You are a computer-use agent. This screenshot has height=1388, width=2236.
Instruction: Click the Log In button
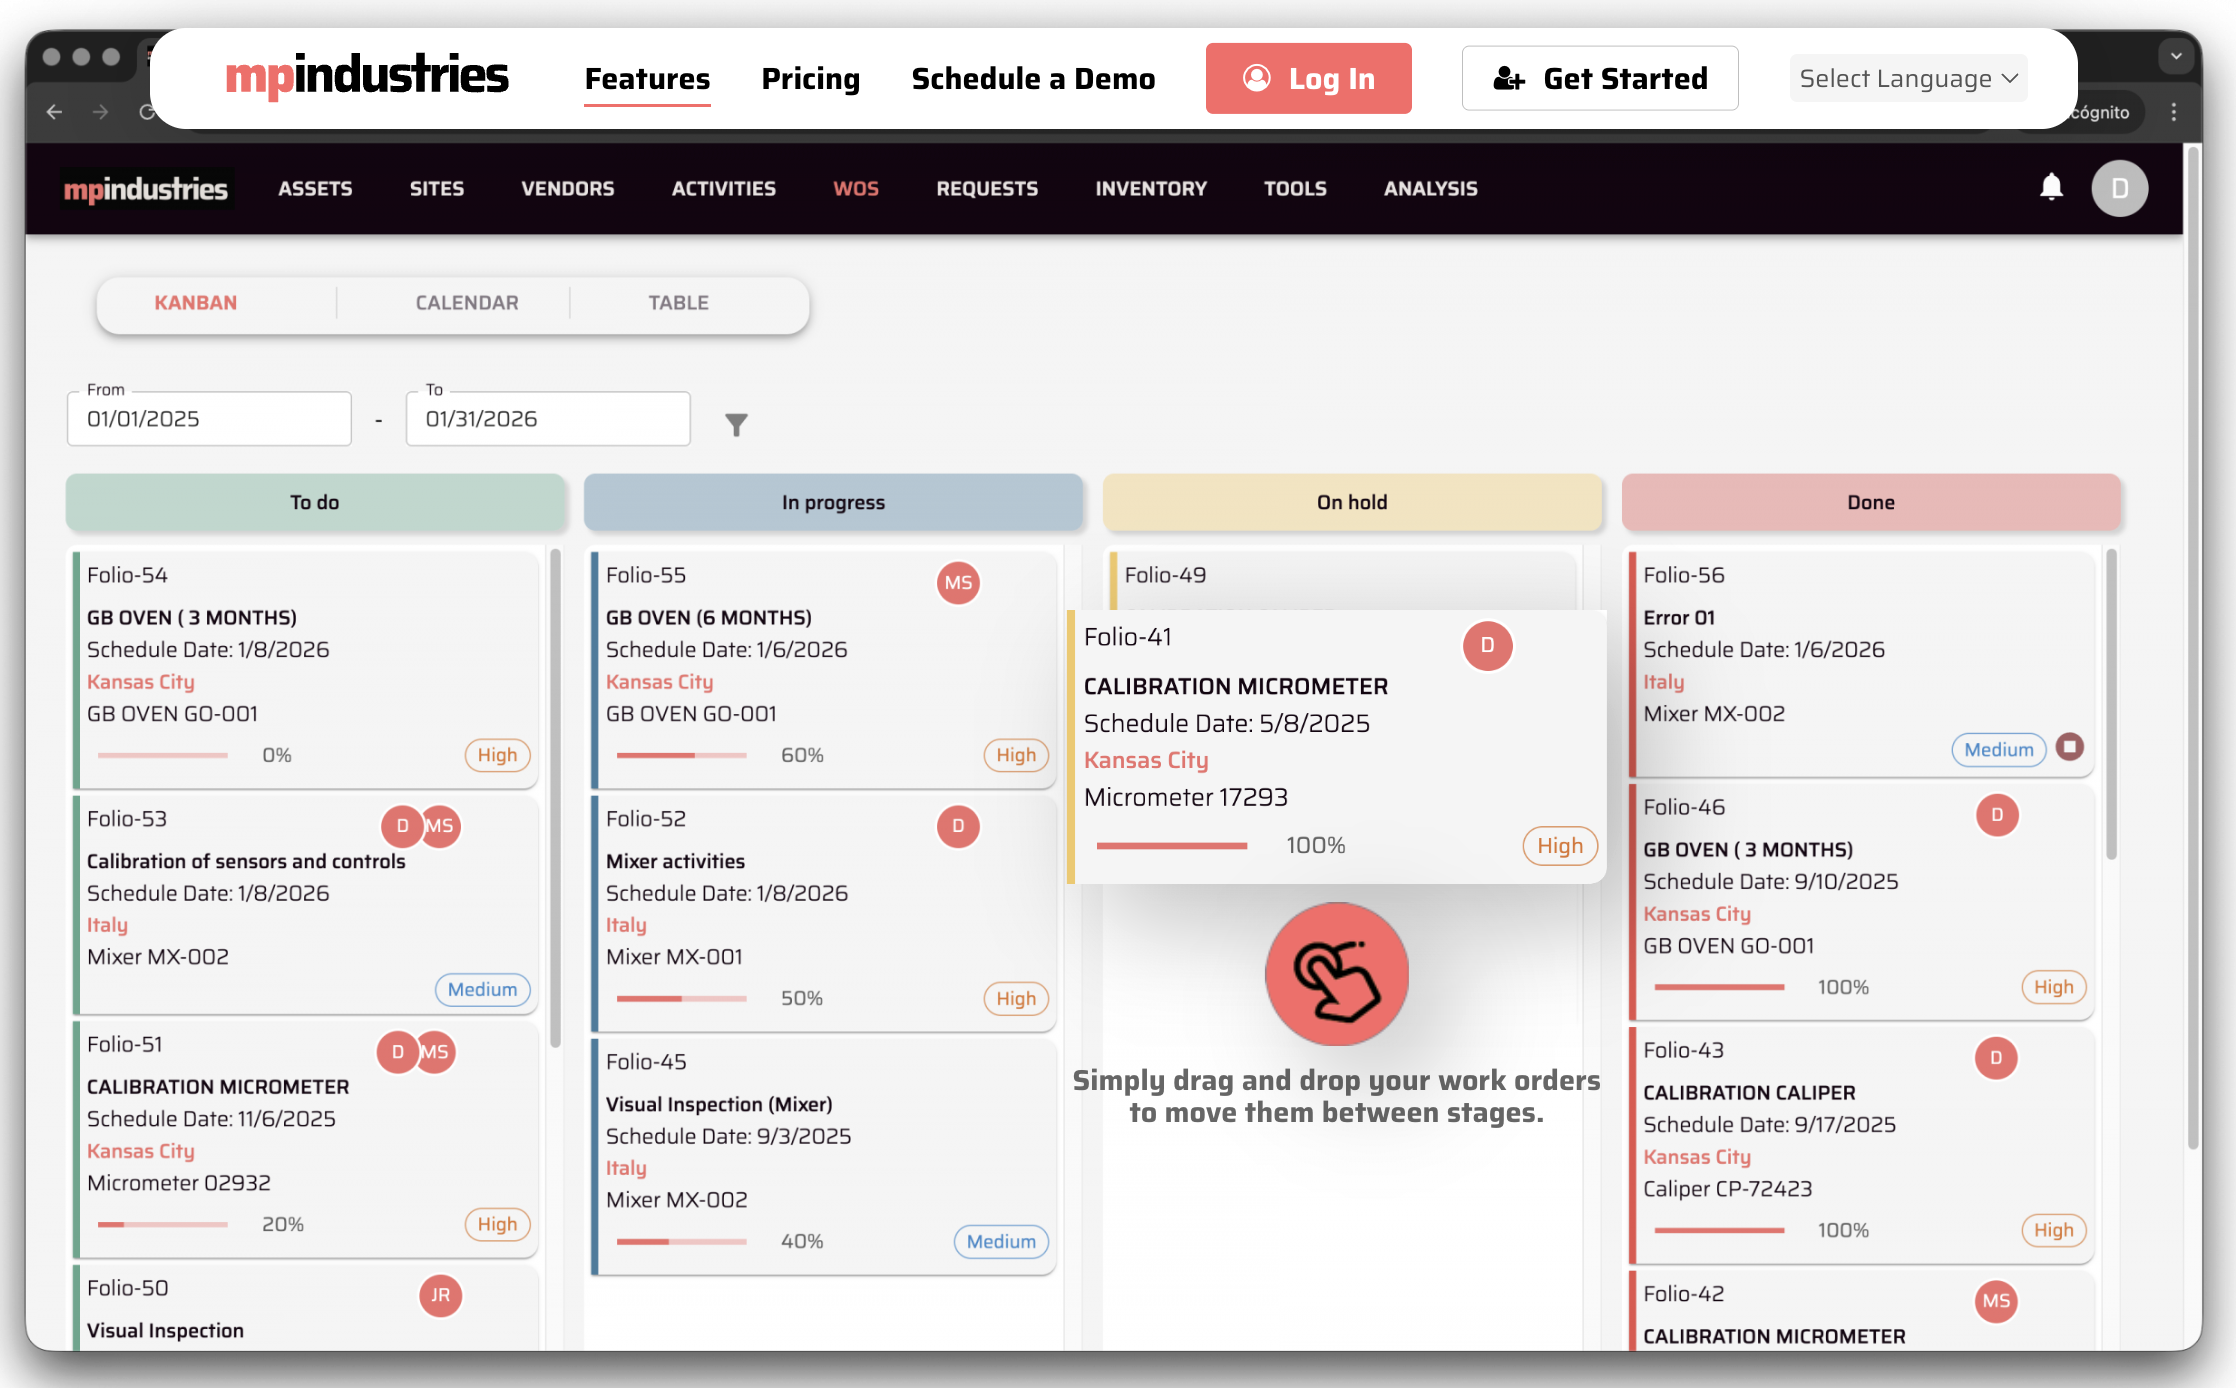point(1308,78)
